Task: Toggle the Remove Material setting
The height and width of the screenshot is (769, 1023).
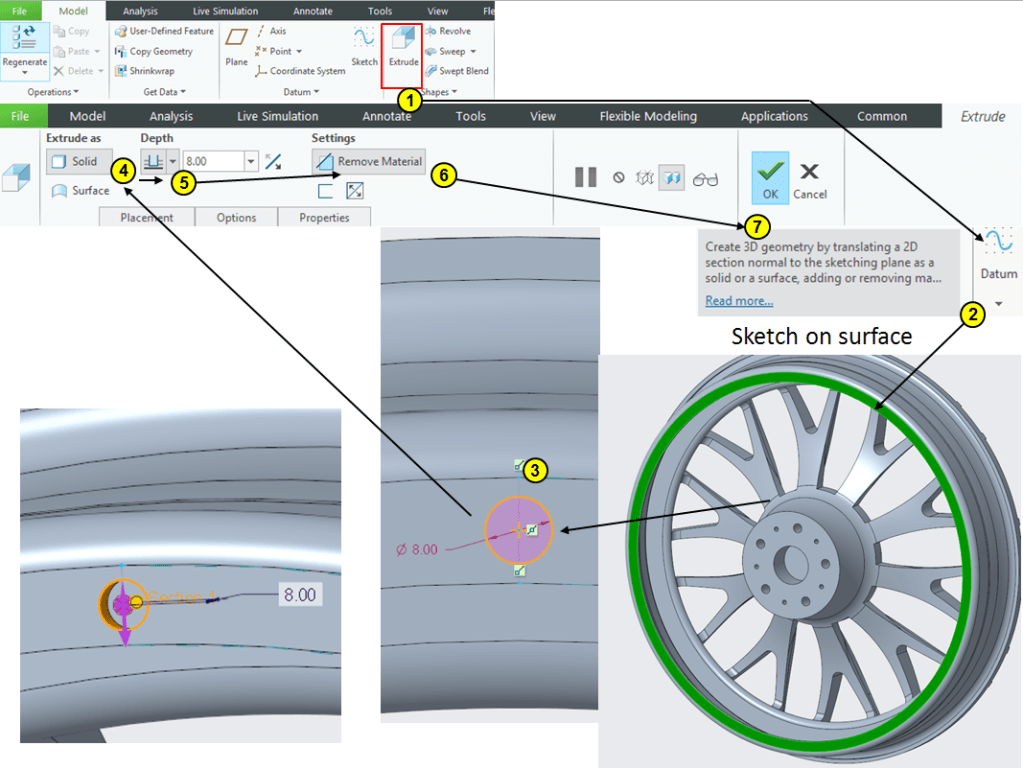Action: [368, 161]
